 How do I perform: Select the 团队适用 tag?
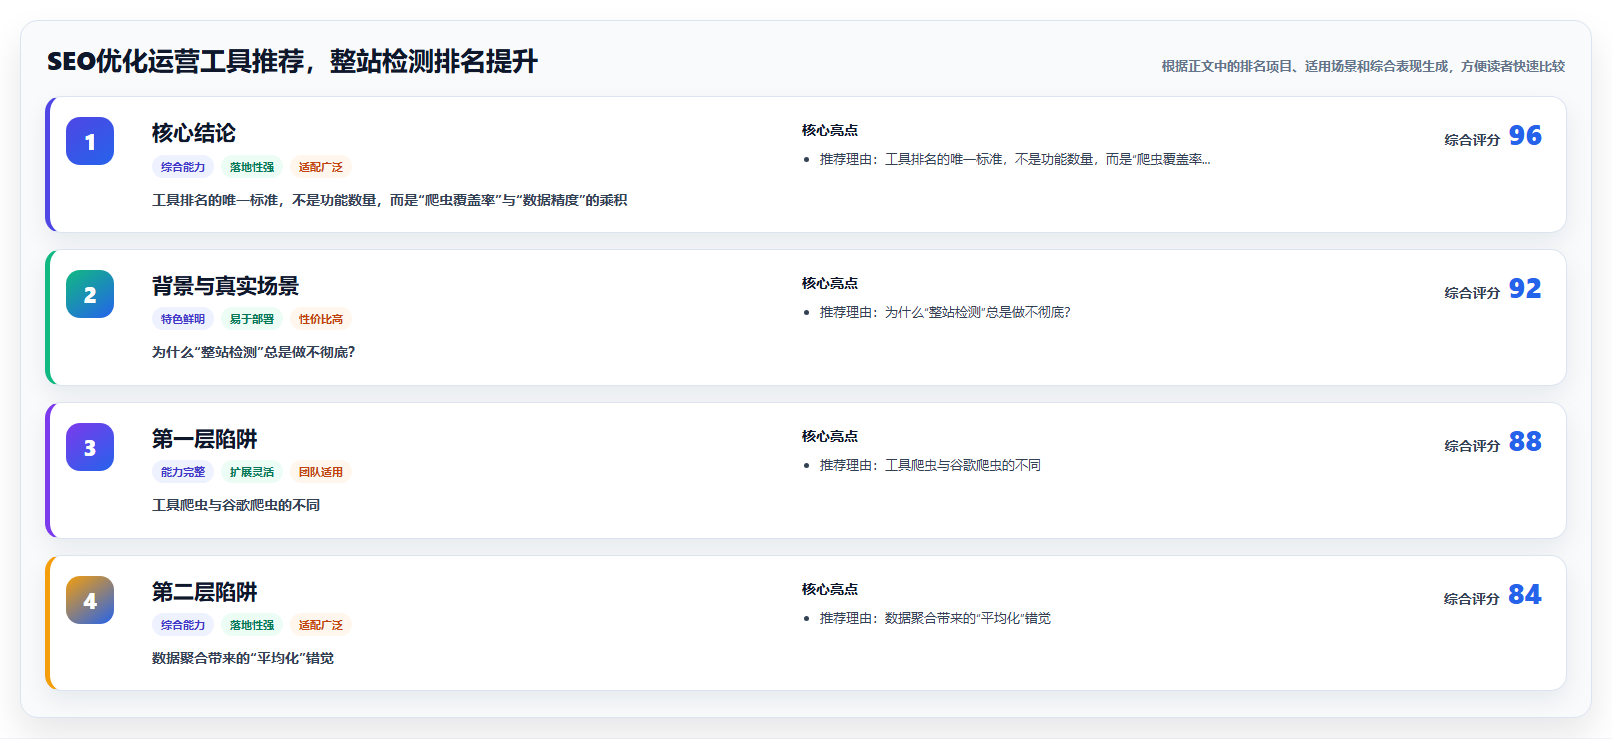click(x=321, y=472)
